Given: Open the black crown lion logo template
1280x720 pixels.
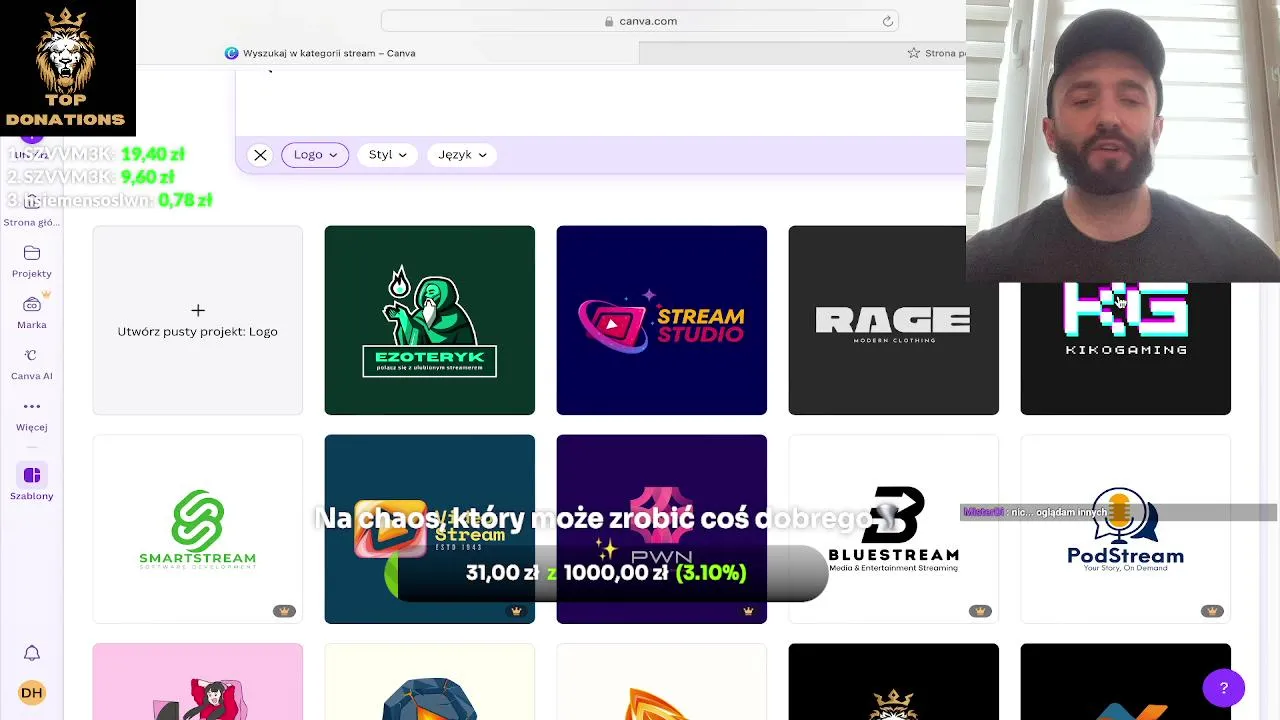Looking at the screenshot, I should pos(894,682).
